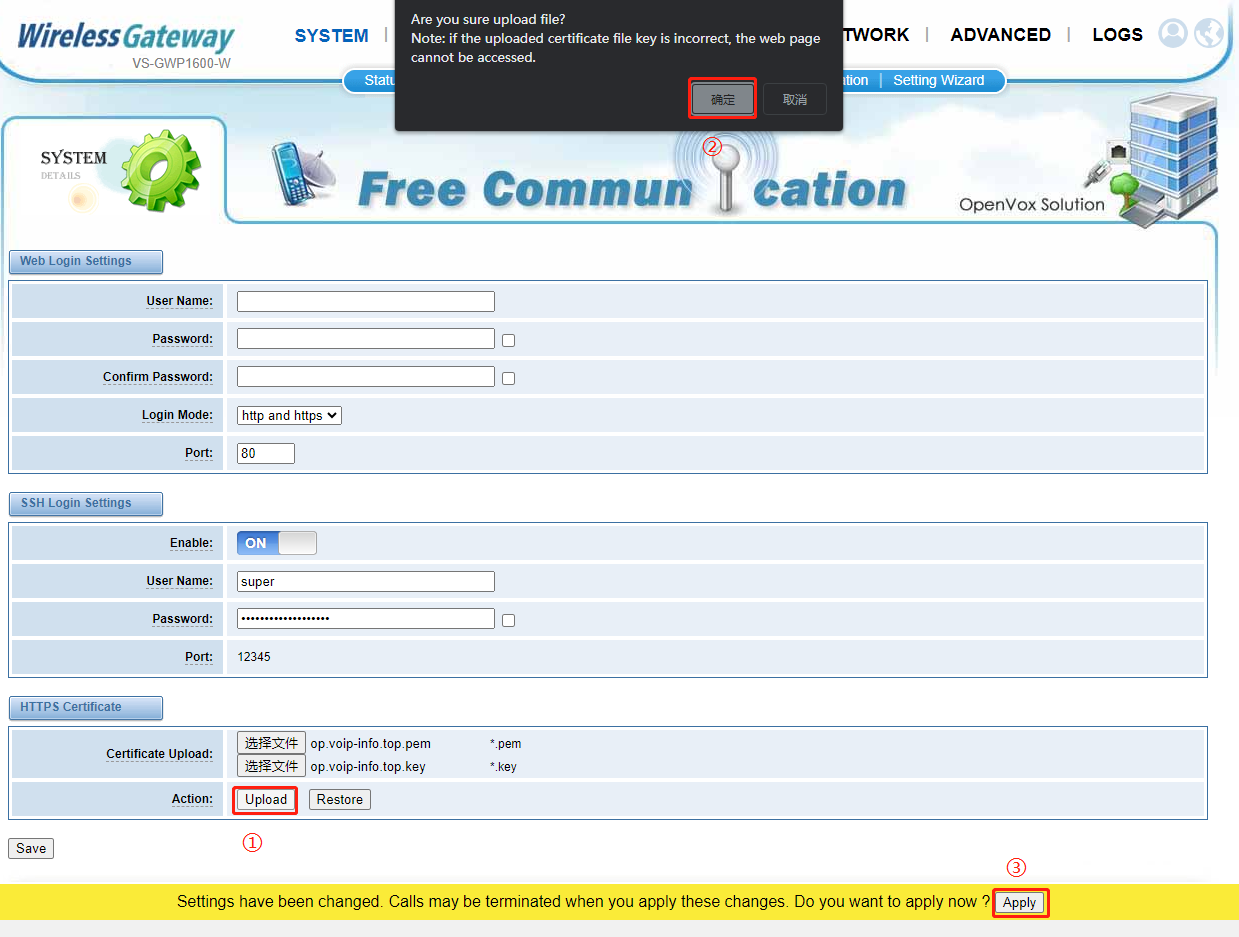Image resolution: width=1239 pixels, height=937 pixels.
Task: Click the Login Mode label
Action: pyautogui.click(x=177, y=415)
